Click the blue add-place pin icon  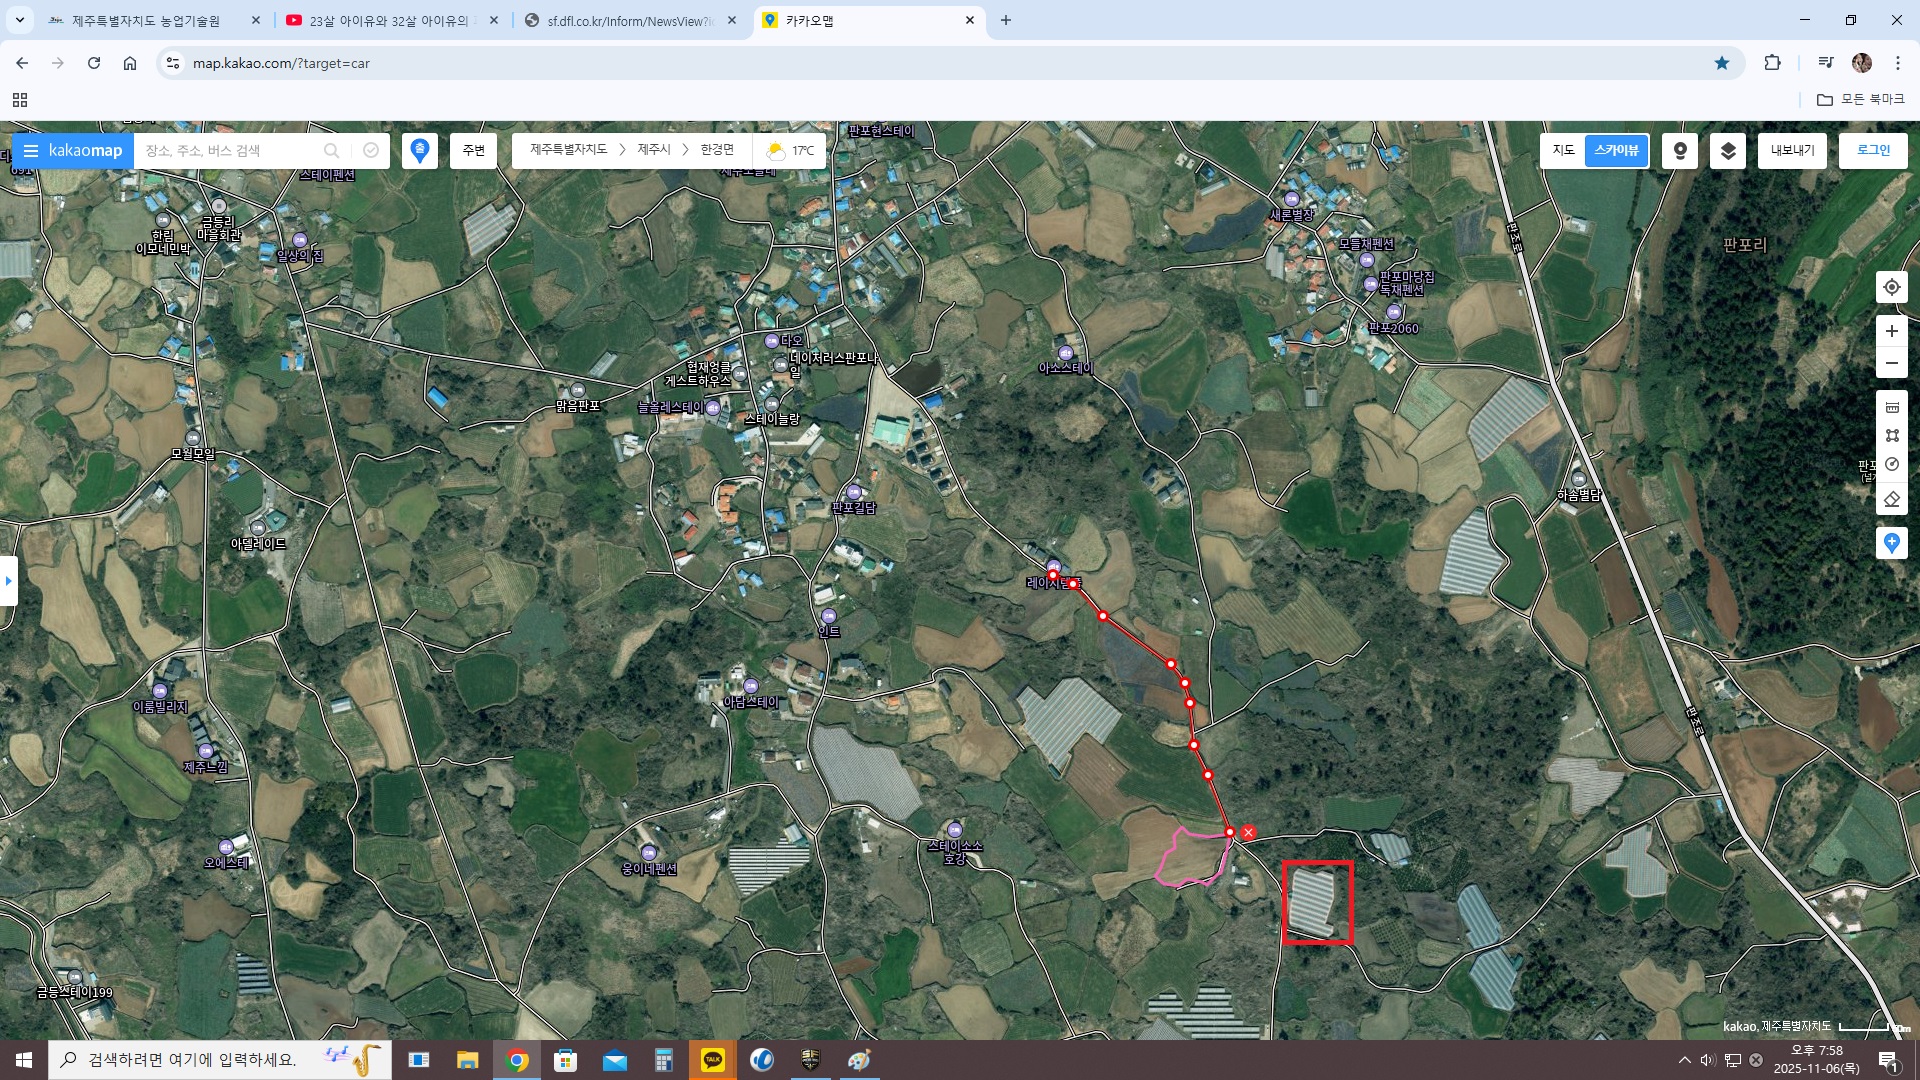[1891, 543]
